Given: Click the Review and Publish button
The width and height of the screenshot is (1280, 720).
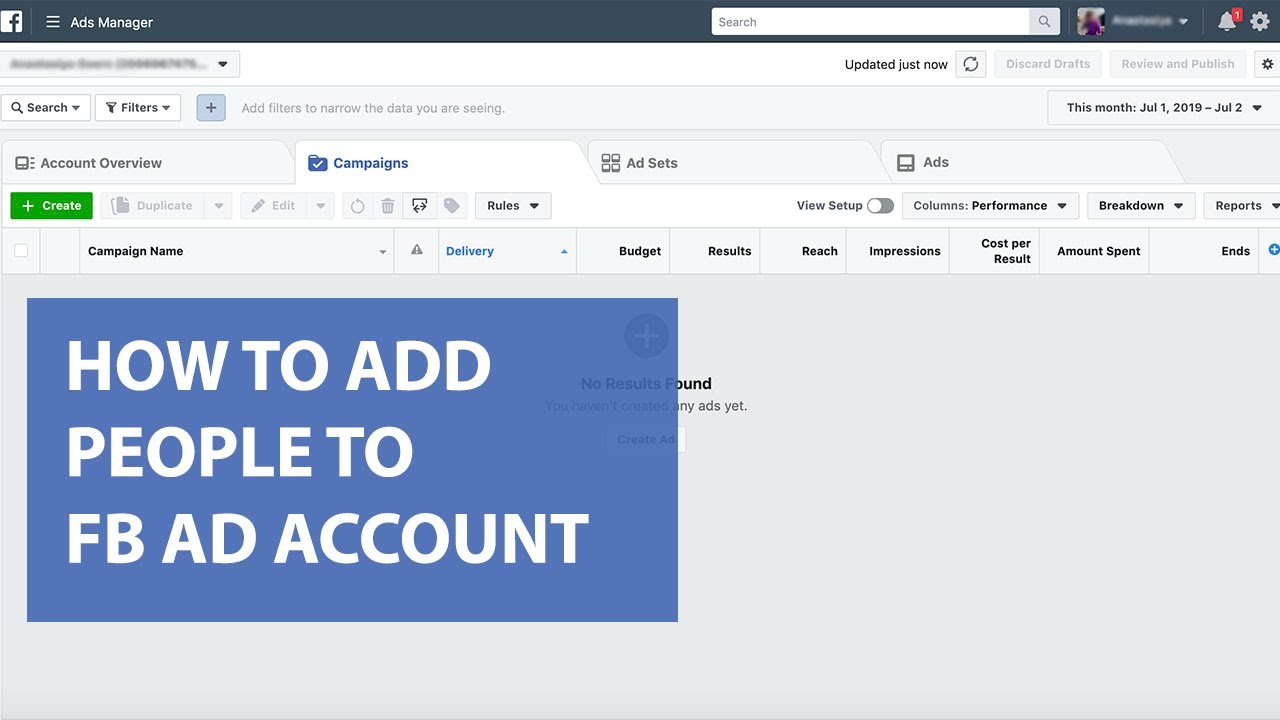Looking at the screenshot, I should (1178, 64).
